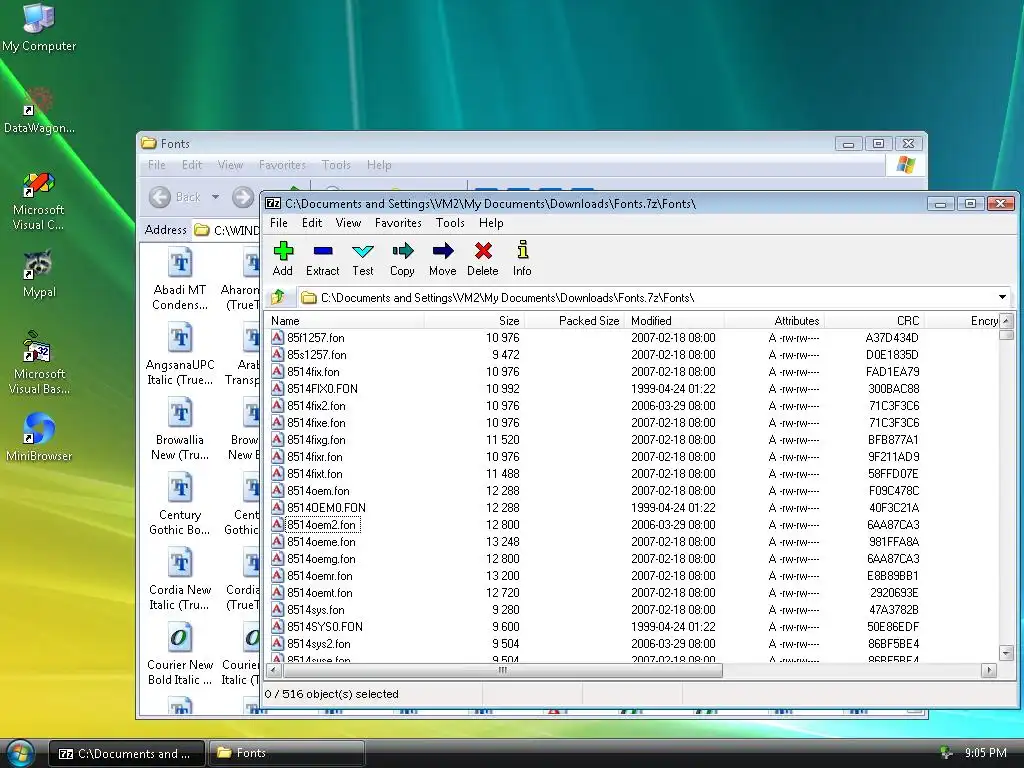Select file 8514SYS0.FON
This screenshot has width=1024, height=768.
click(x=325, y=626)
